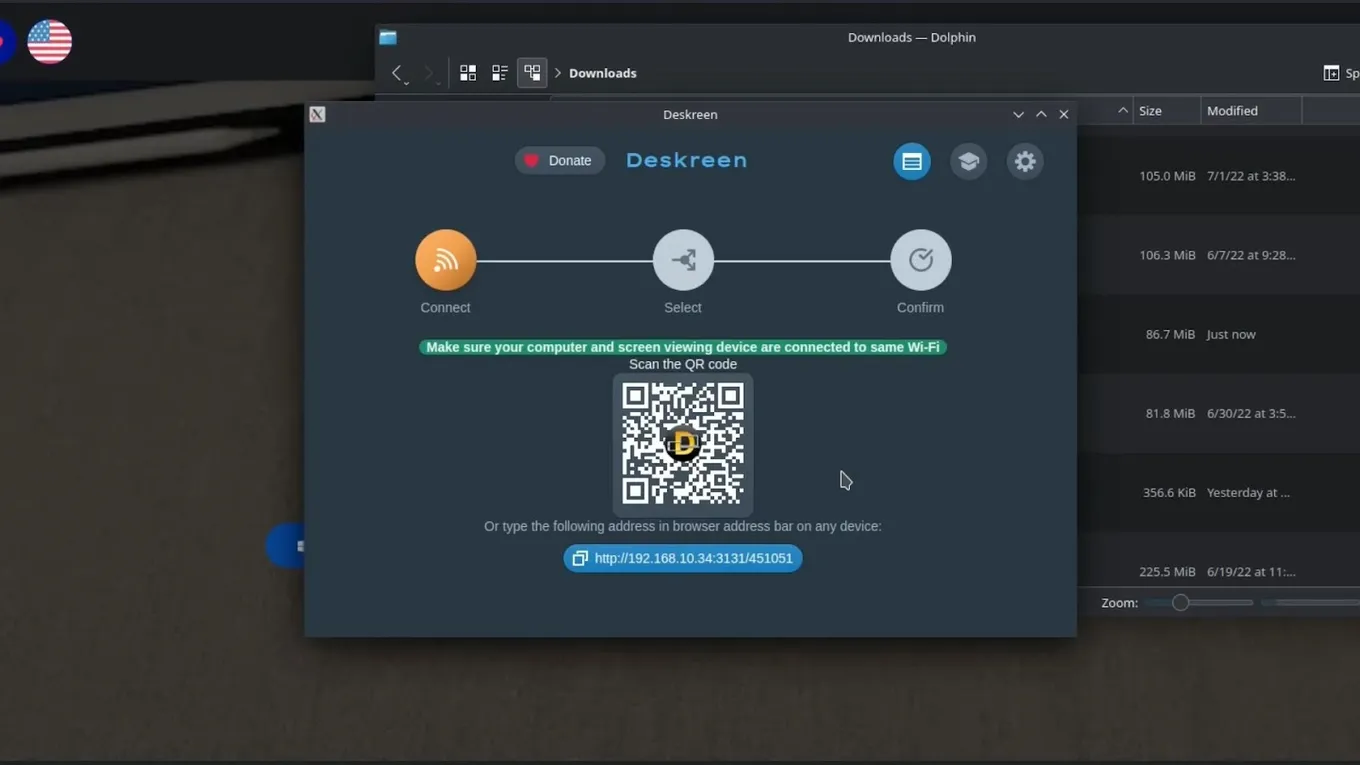This screenshot has height=765, width=1360.
Task: Click the Split view icon in Dolphin
Action: [x=1331, y=73]
